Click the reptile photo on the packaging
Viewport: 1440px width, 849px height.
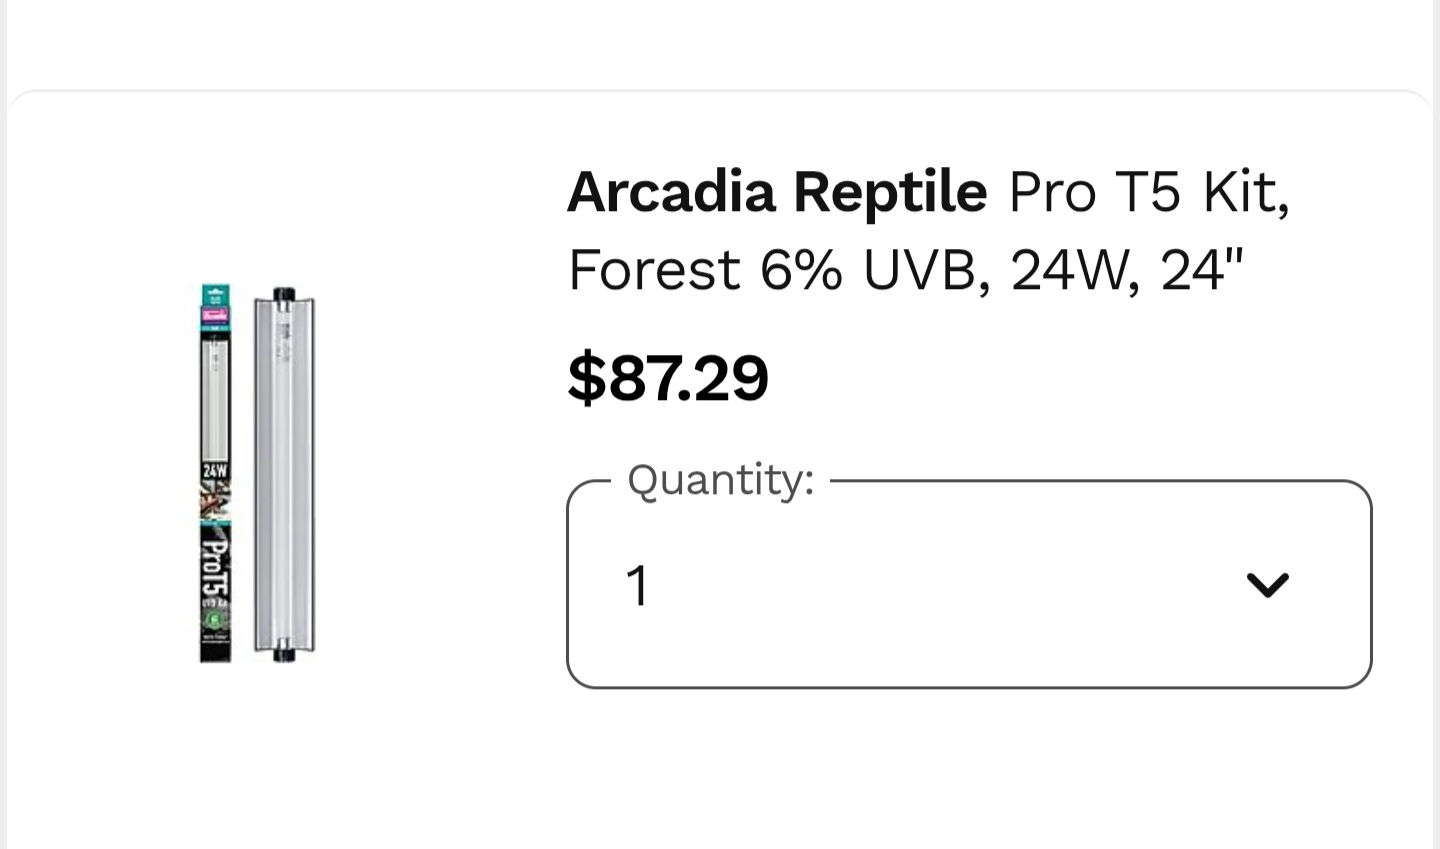pos(215,500)
